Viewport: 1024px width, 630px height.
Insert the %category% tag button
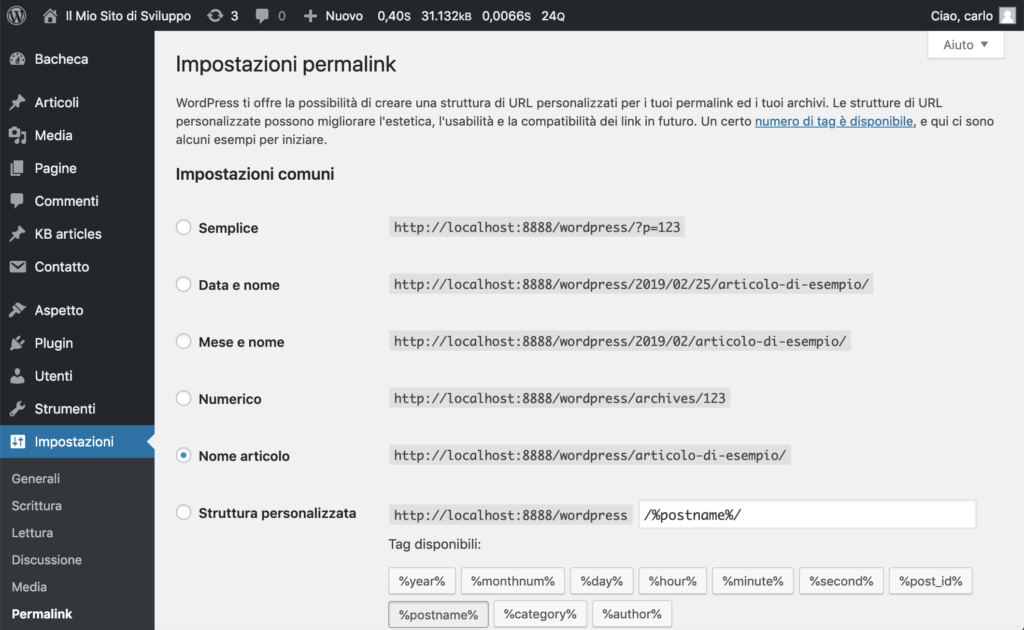[x=540, y=614]
